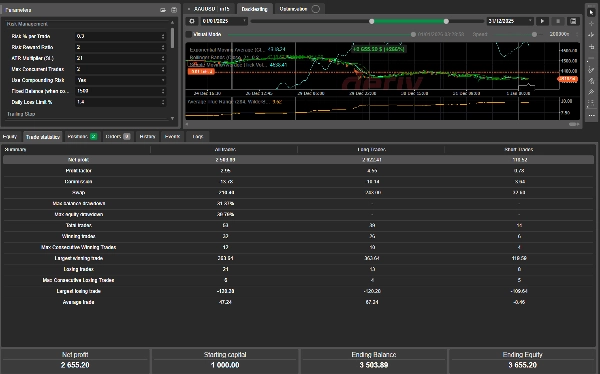Image resolution: width=600 pixels, height=374 pixels.
Task: Open the Positions tab
Action: click(82, 137)
